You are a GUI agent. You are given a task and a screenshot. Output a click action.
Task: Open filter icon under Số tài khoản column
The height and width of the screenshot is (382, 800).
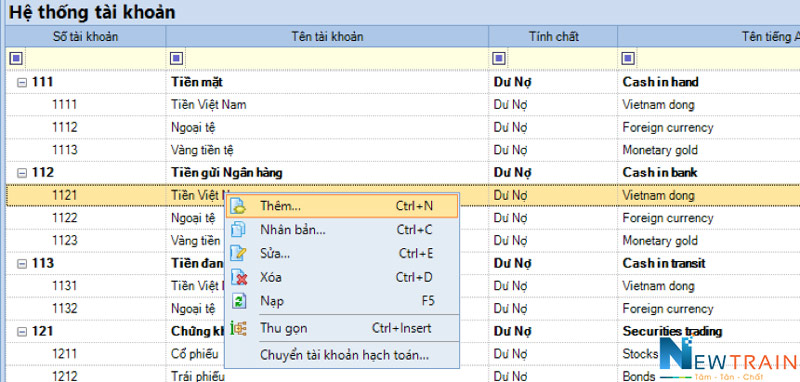click(x=16, y=59)
